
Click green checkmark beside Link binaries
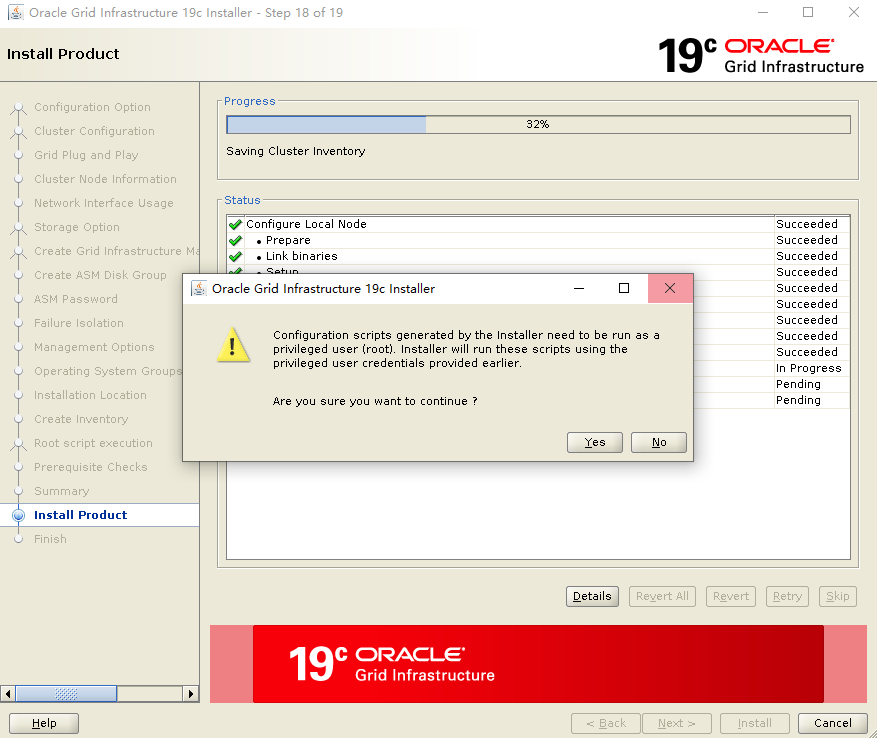point(235,255)
